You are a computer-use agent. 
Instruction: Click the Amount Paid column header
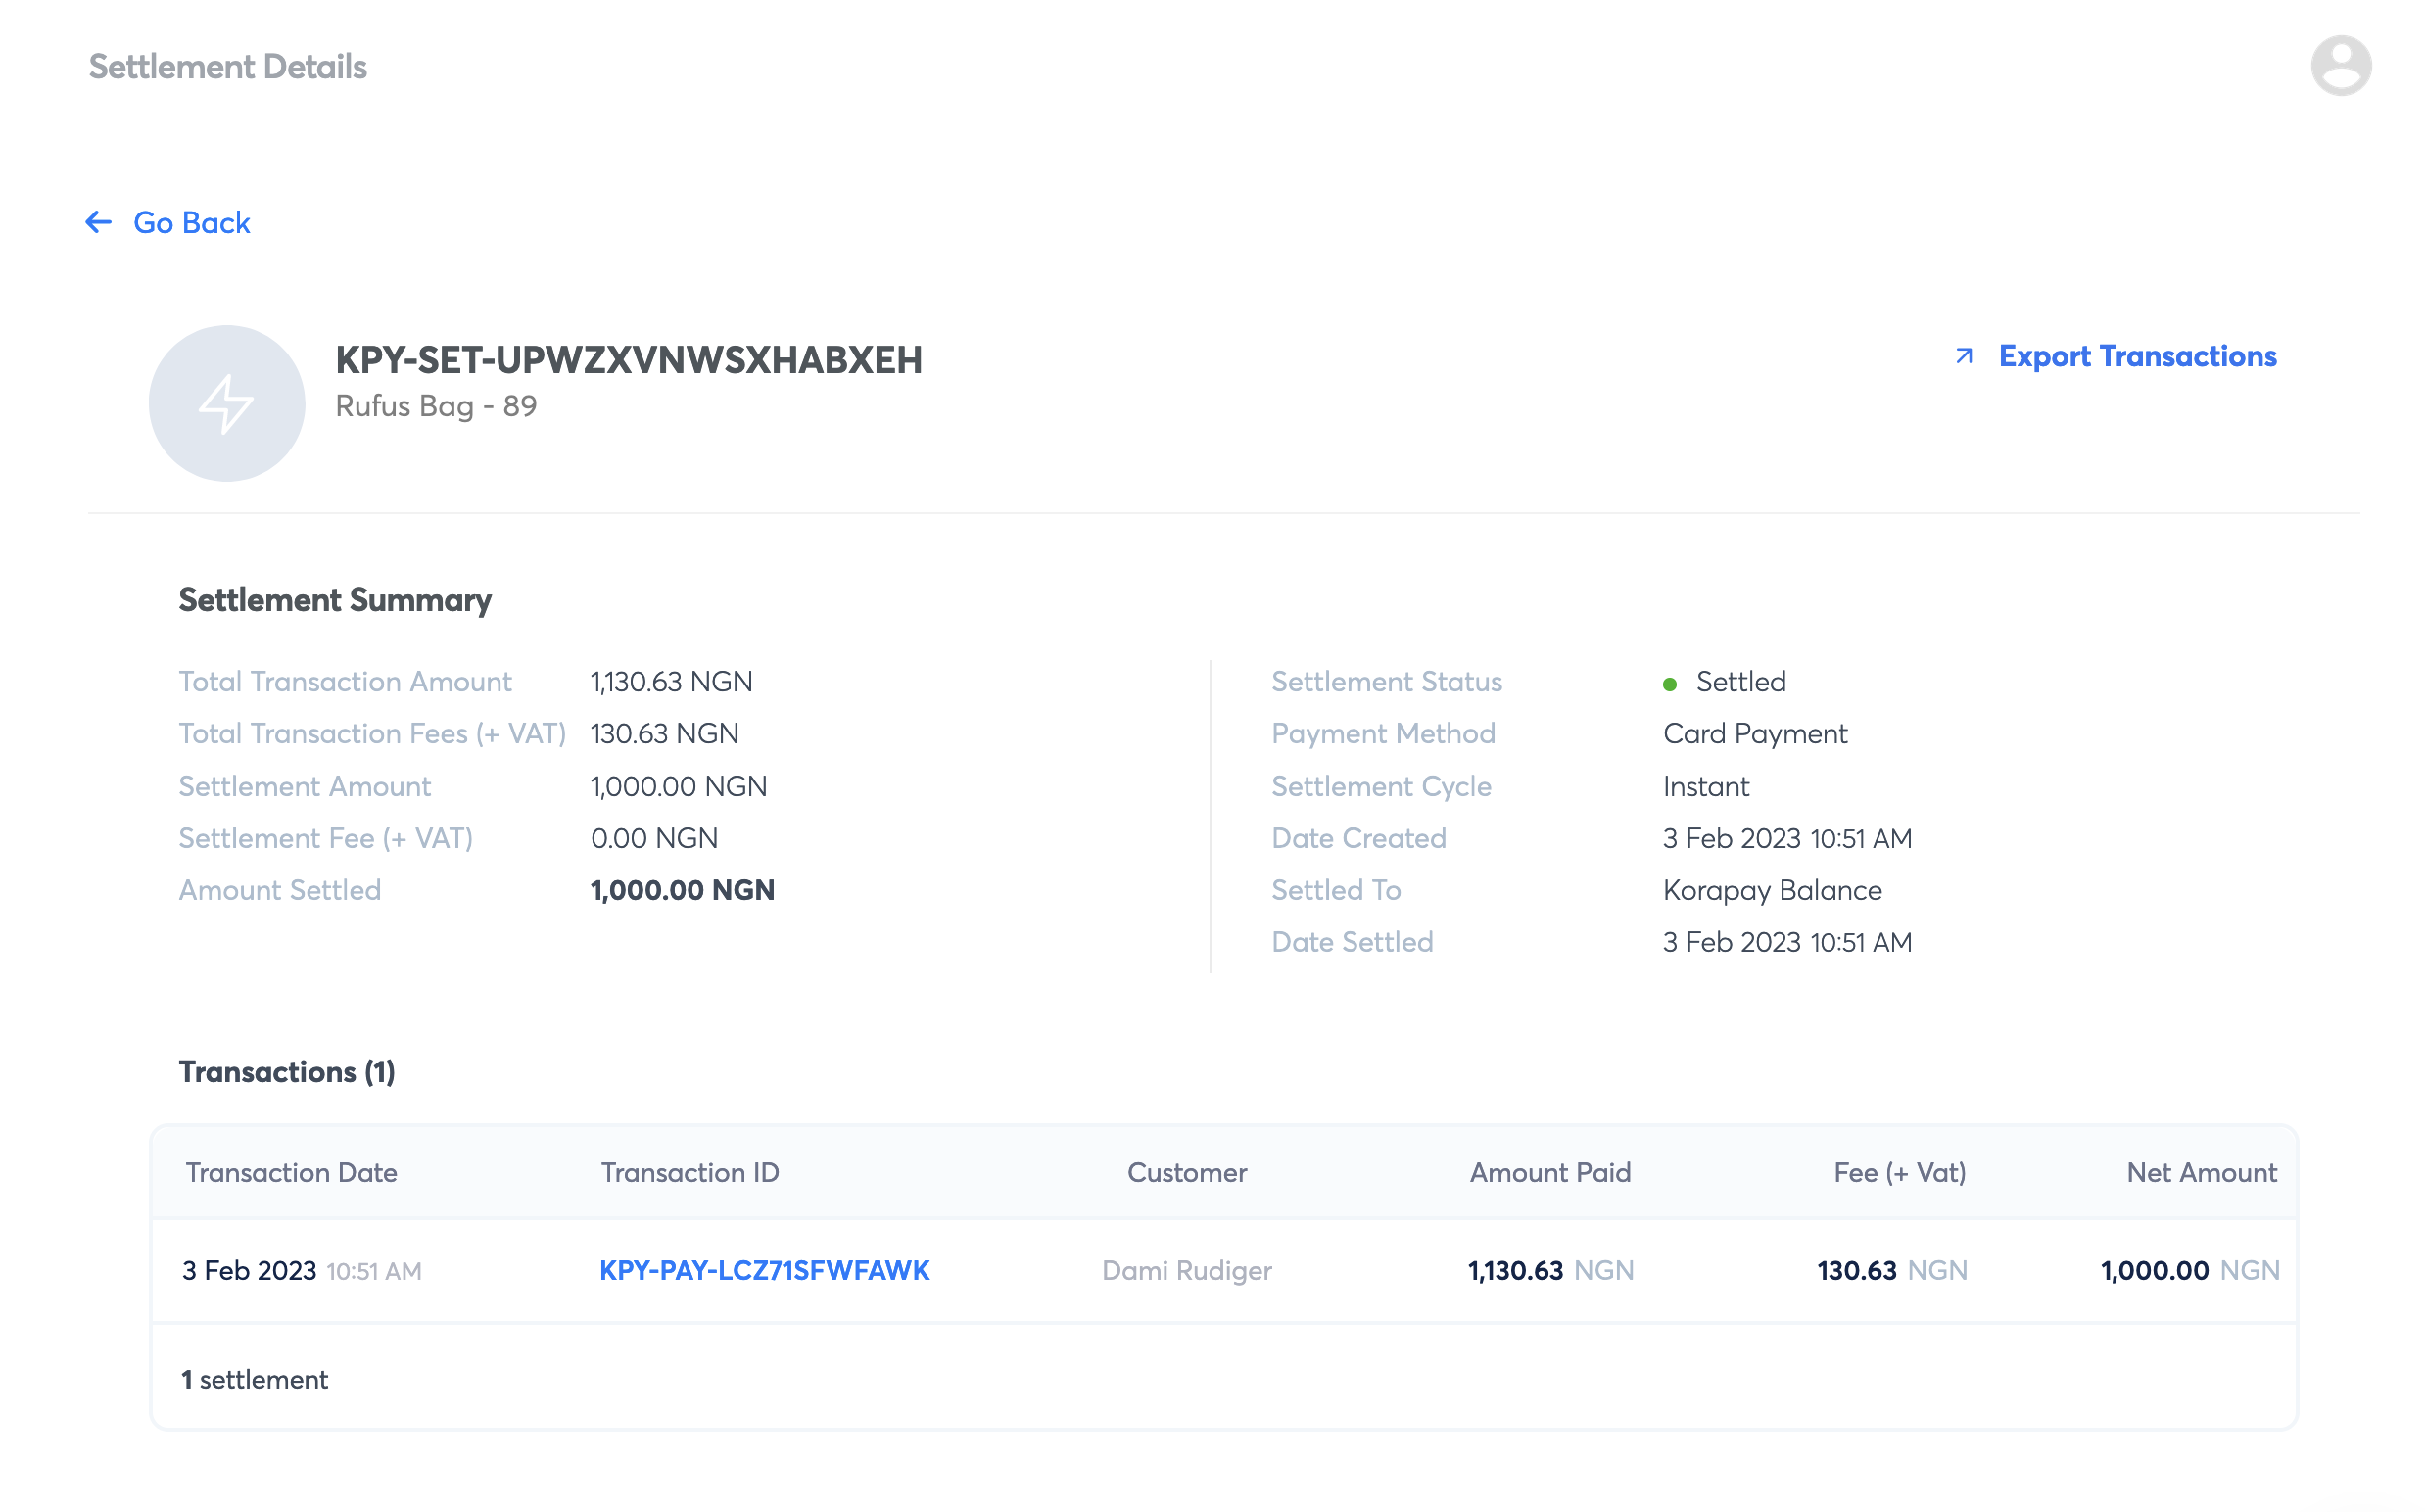(x=1549, y=1172)
